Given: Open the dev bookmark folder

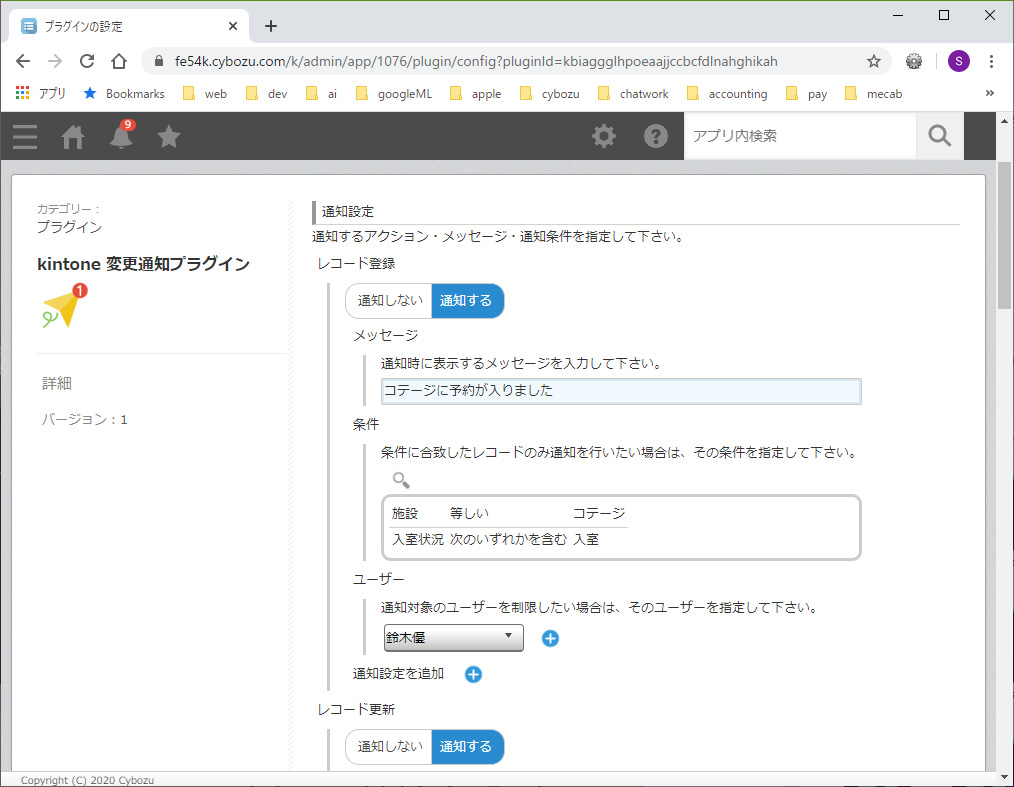Looking at the screenshot, I should pyautogui.click(x=266, y=94).
